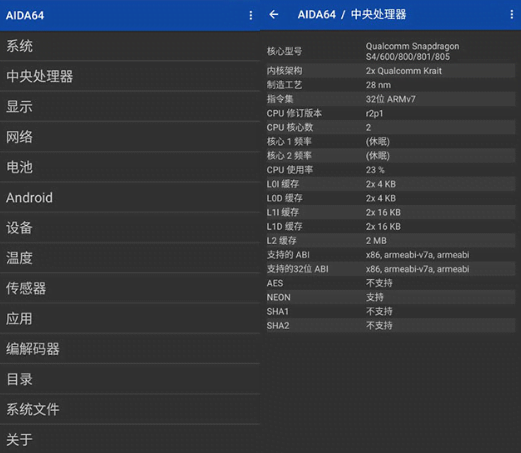Viewport: 521px width, 453px height.
Task: Open the 中央处理器 category in the list
Action: [x=130, y=76]
